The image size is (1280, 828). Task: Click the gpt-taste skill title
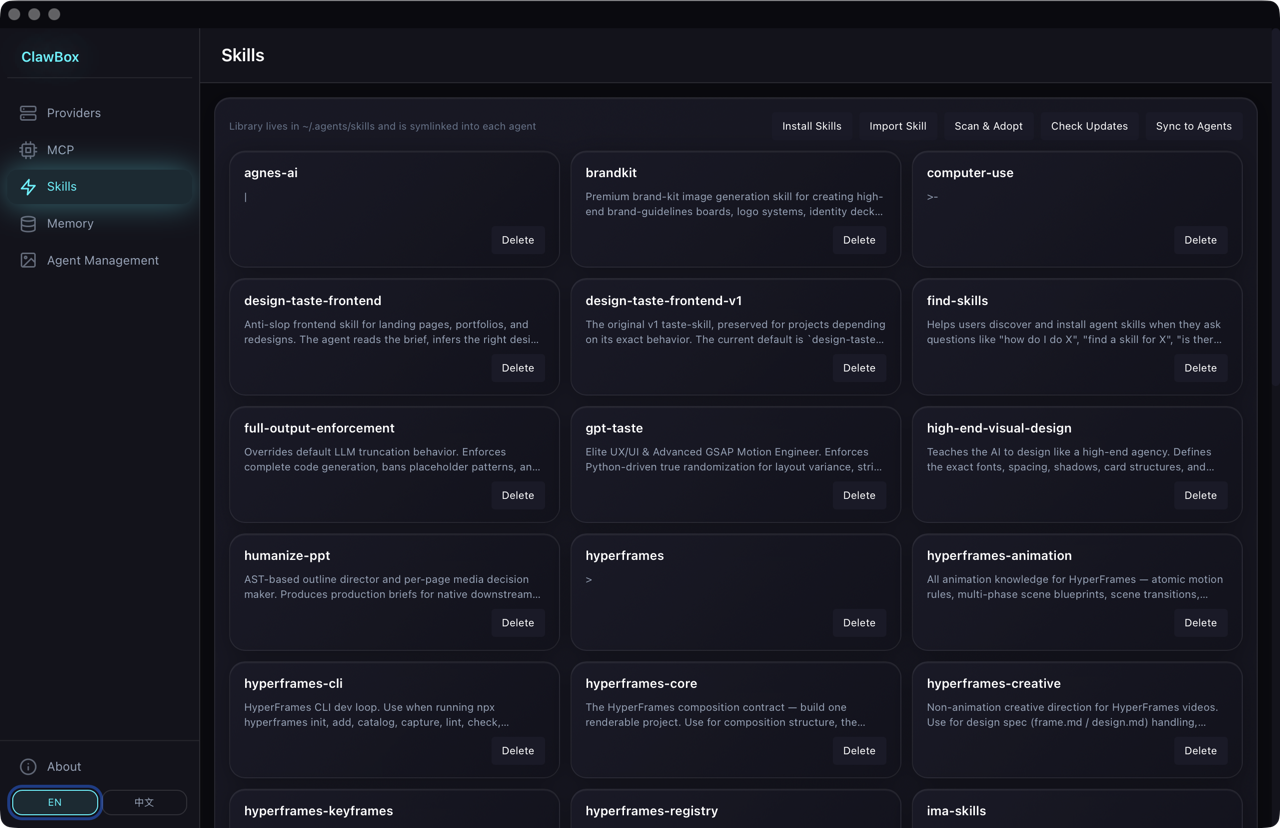(x=614, y=428)
